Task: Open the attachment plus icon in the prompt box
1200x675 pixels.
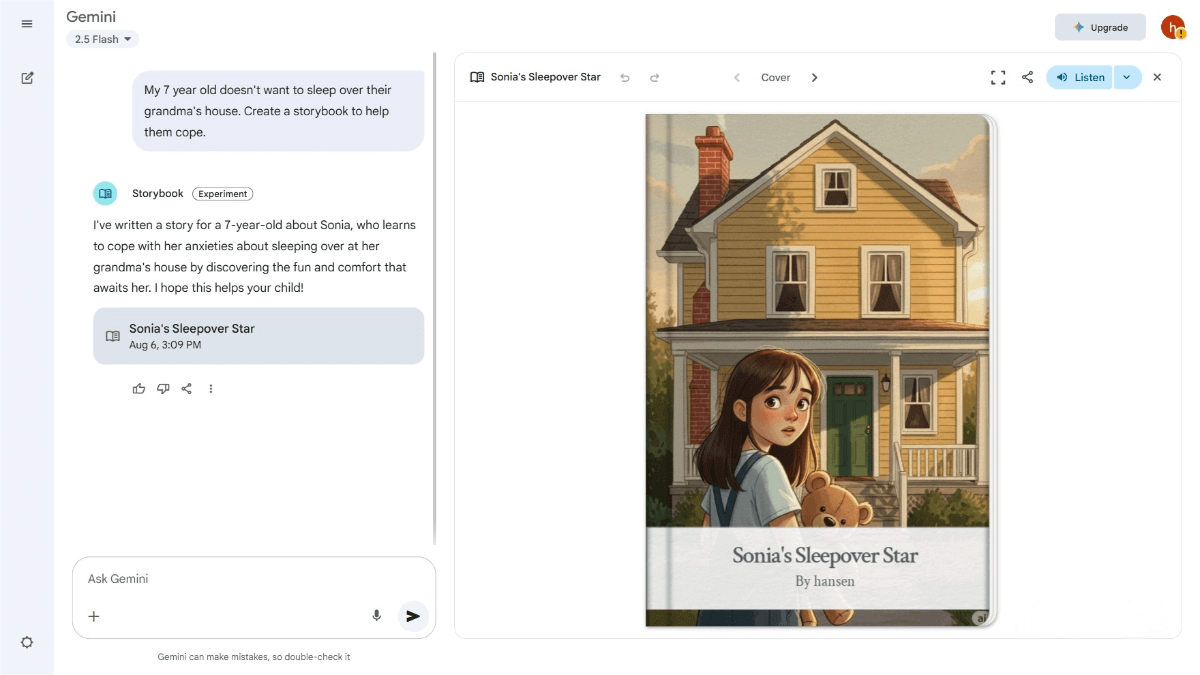Action: pyautogui.click(x=94, y=616)
